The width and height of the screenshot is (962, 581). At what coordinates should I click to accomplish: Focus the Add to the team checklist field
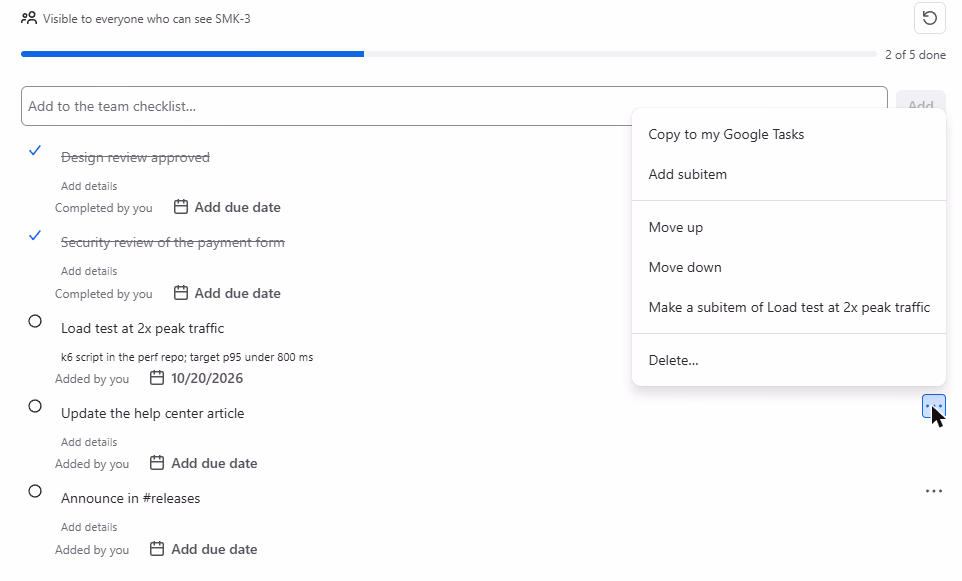pos(454,106)
